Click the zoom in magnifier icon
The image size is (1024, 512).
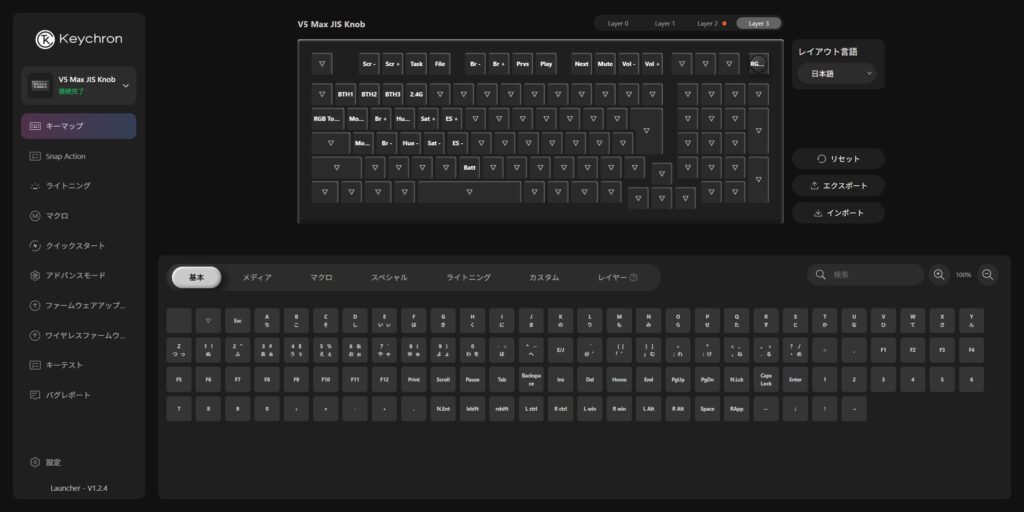[939, 274]
